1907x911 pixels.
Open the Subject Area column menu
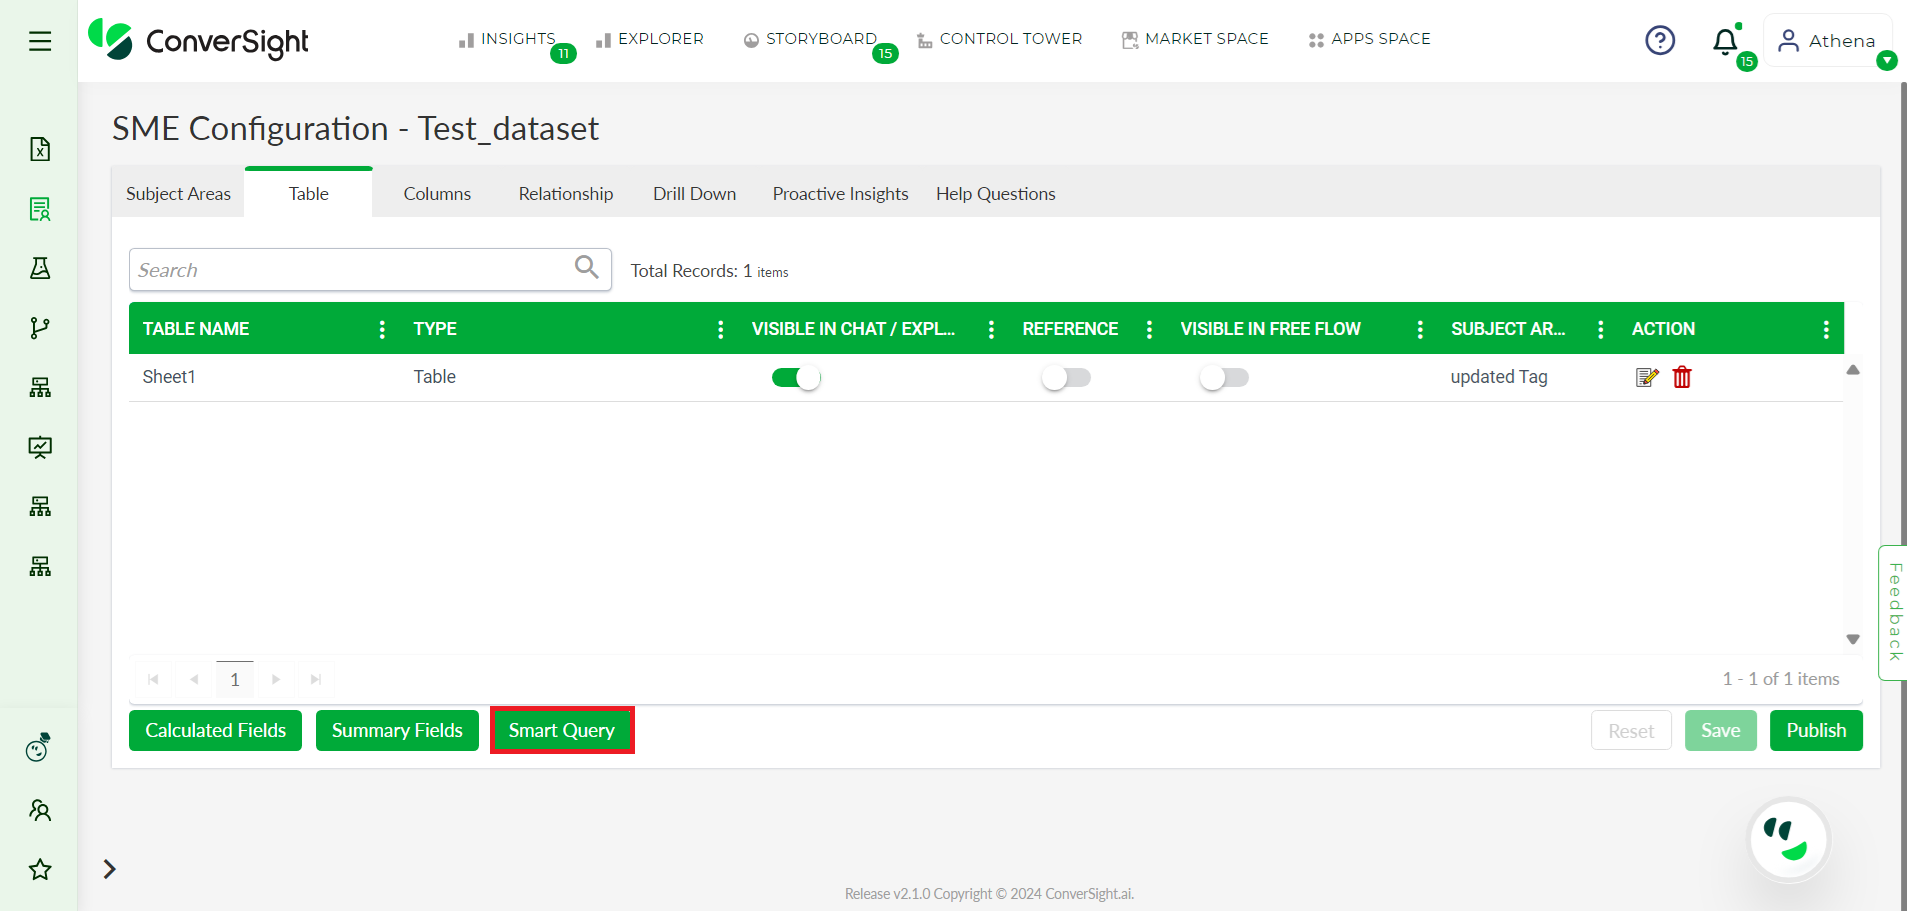[x=1601, y=329]
